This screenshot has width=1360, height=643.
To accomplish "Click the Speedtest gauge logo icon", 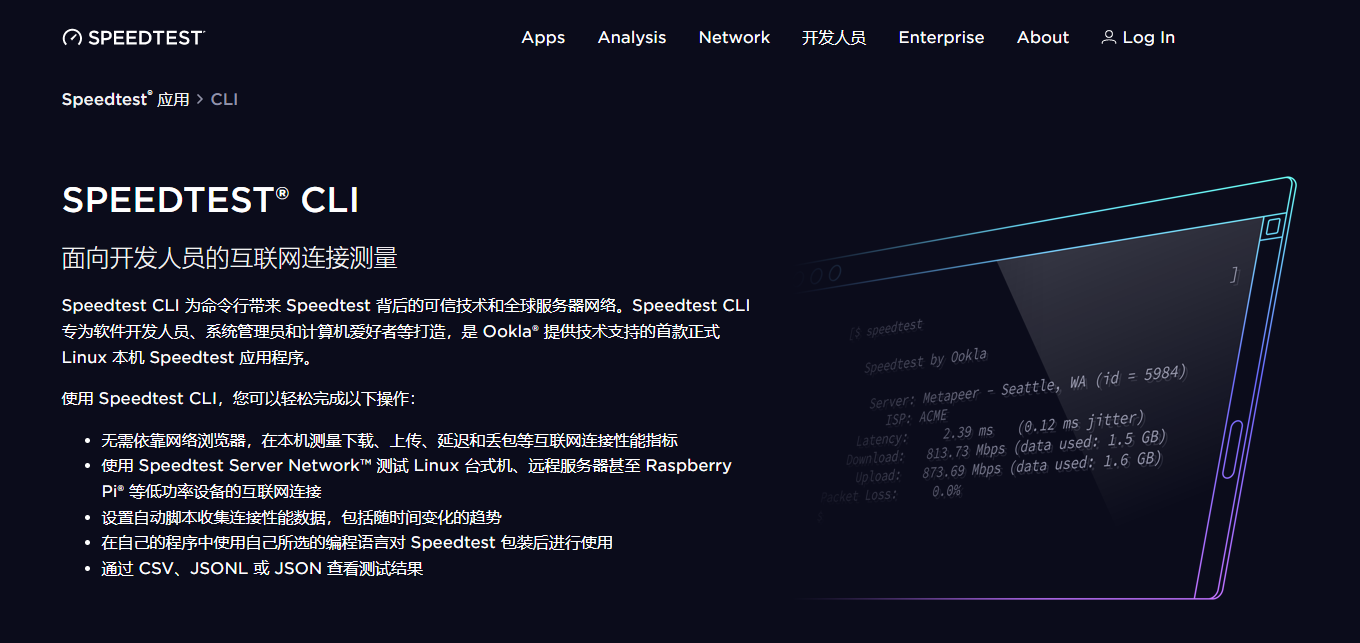I will point(72,38).
